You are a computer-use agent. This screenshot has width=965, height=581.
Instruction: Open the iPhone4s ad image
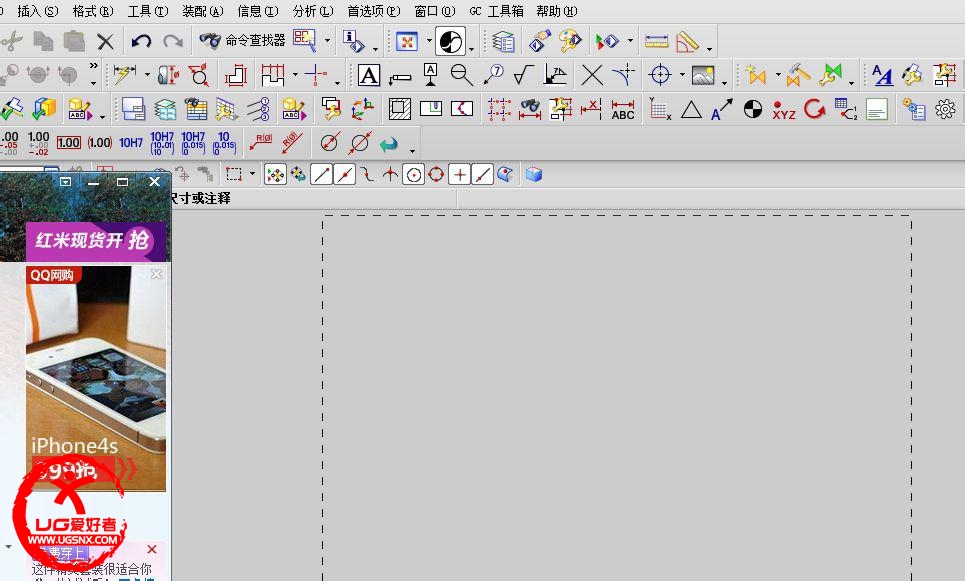pyautogui.click(x=95, y=379)
